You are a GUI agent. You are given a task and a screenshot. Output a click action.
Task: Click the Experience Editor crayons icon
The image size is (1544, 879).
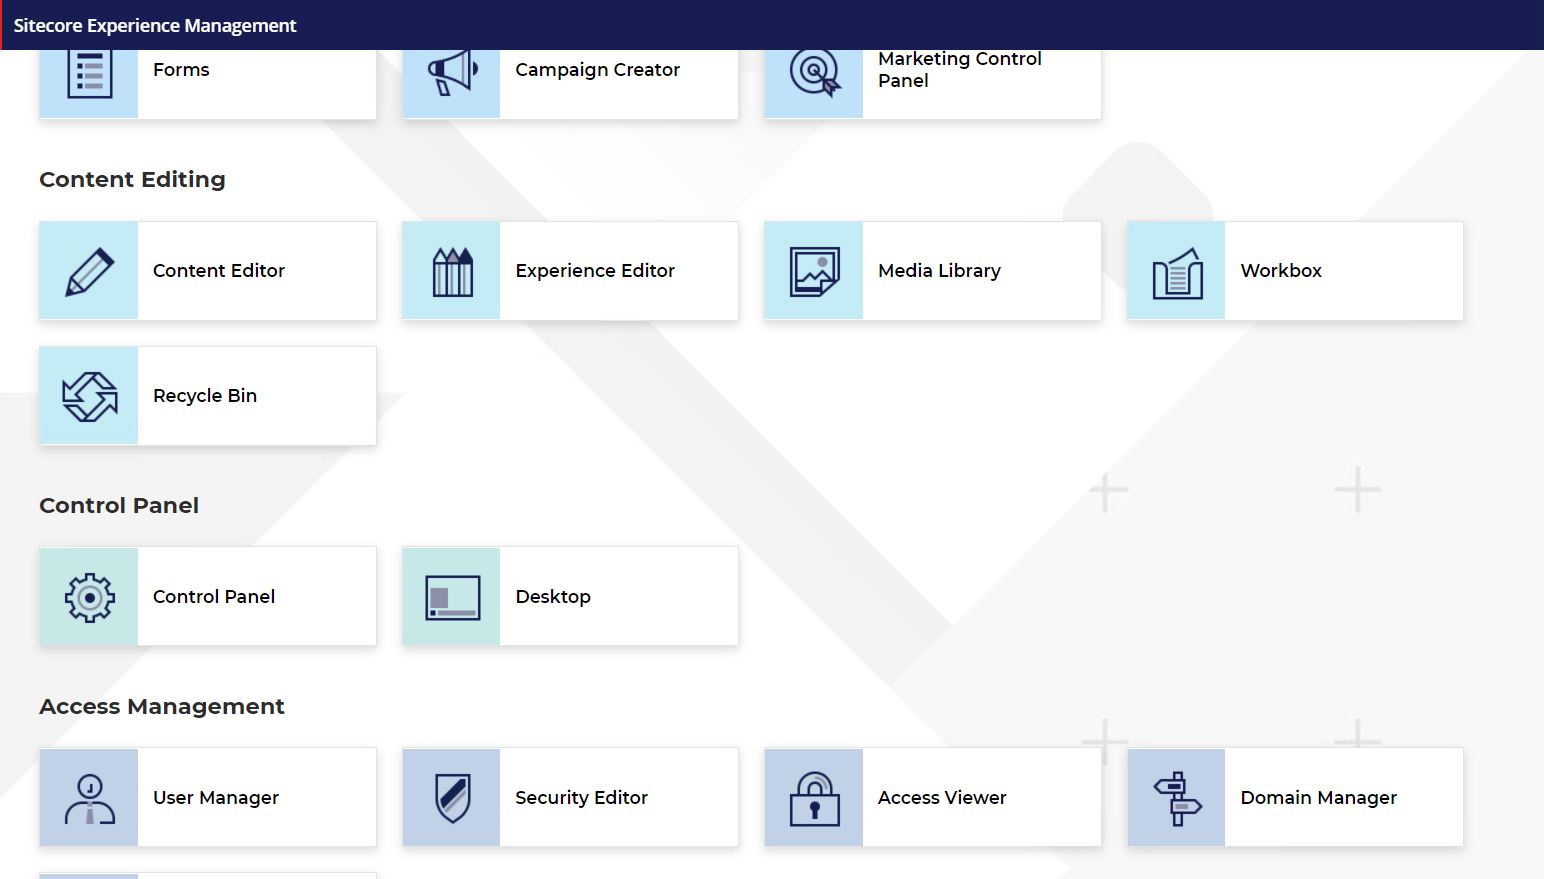coord(452,271)
